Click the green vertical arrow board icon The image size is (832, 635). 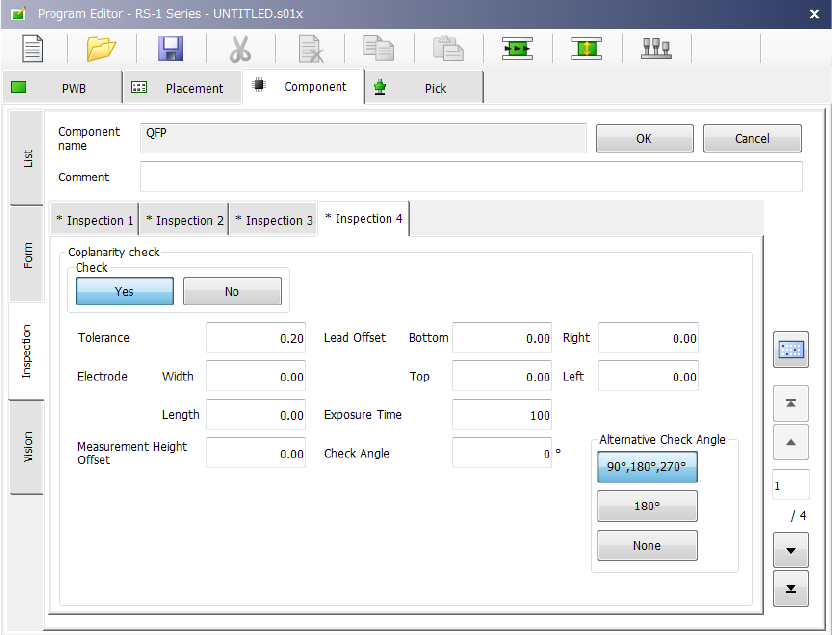coord(586,49)
